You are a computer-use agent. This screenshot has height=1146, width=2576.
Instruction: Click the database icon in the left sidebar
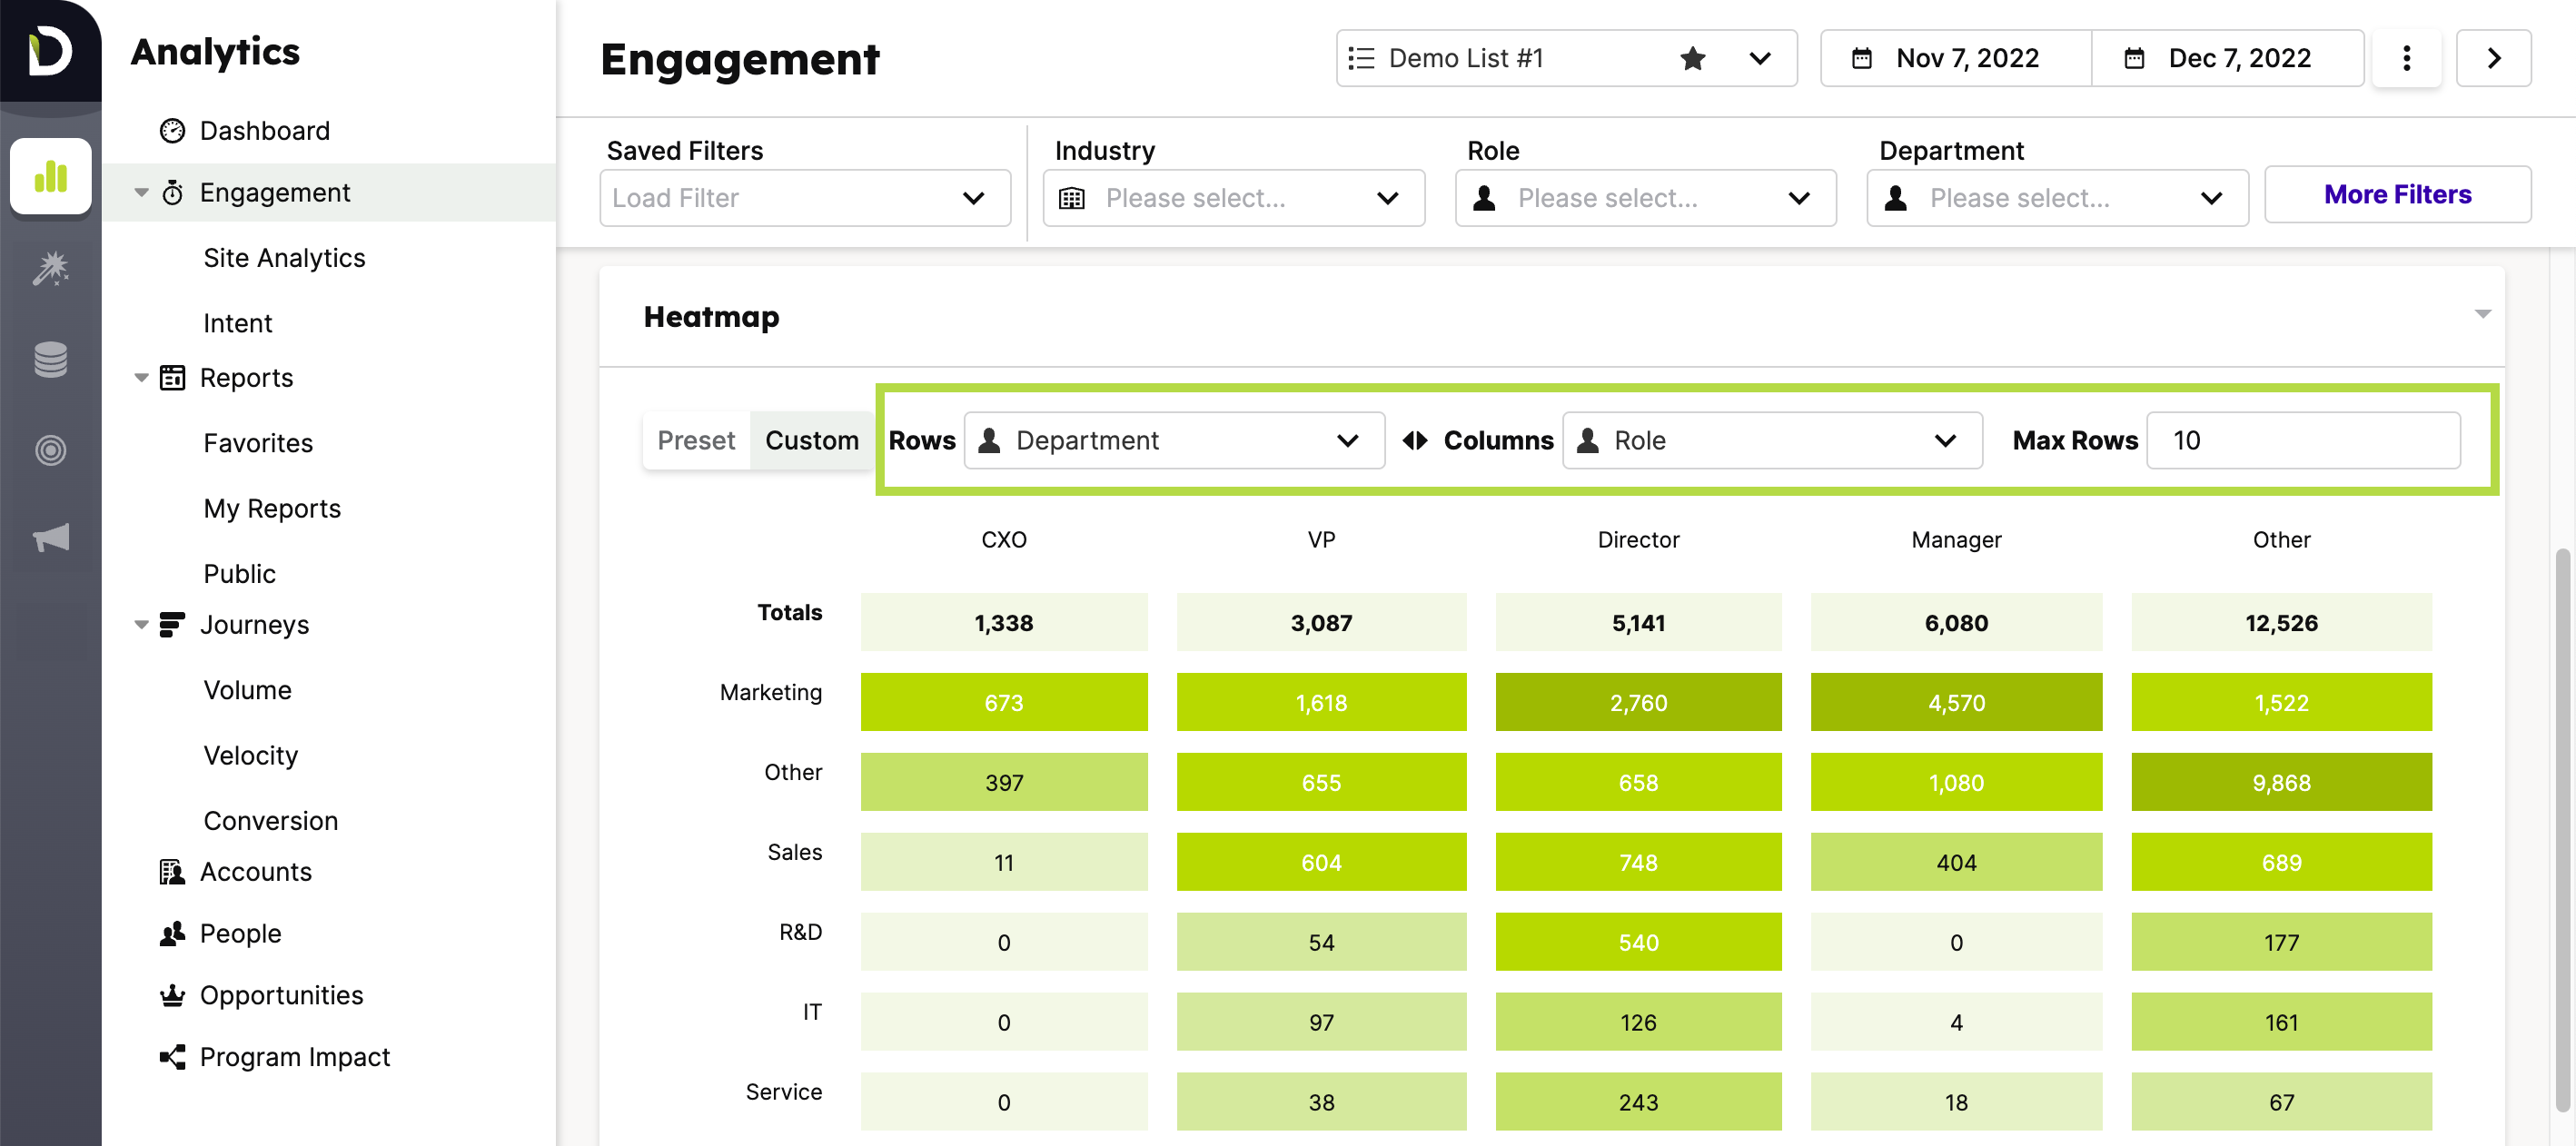[x=50, y=358]
